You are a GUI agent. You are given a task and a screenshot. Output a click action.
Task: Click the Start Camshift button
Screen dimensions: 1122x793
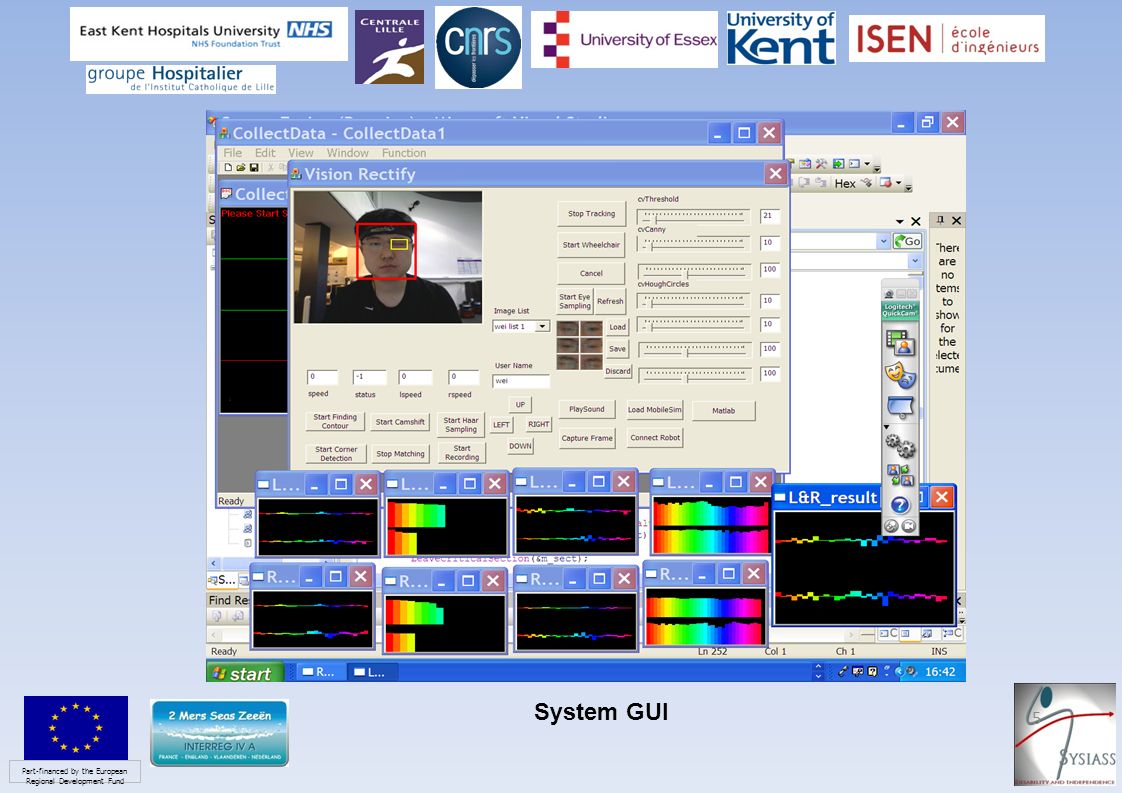pyautogui.click(x=400, y=422)
